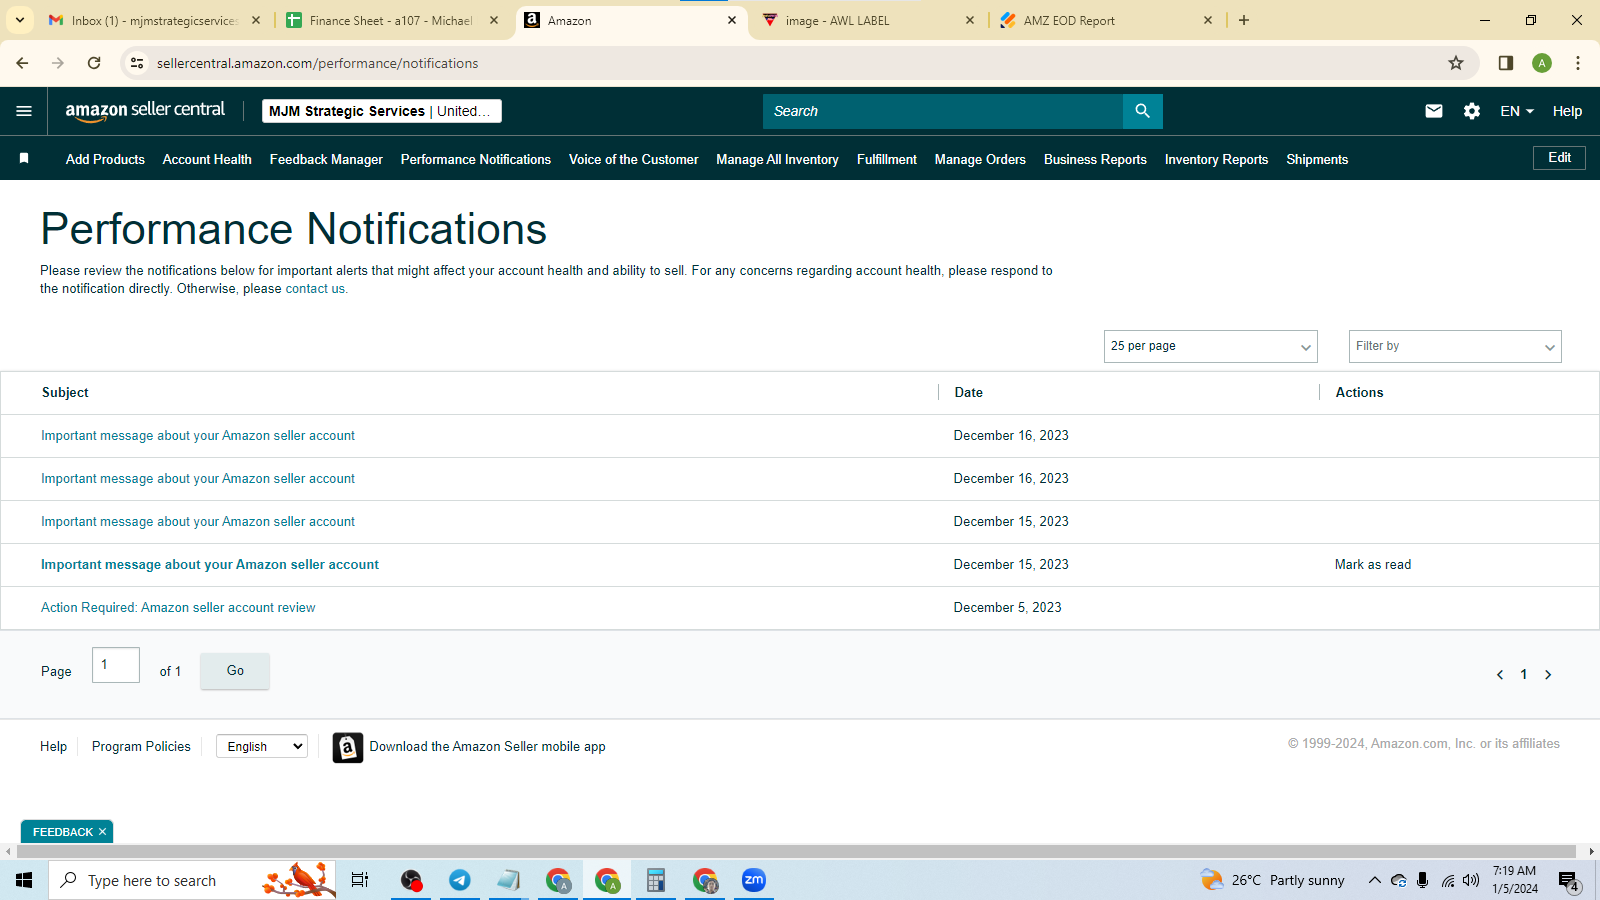The image size is (1600, 900).
Task: Go to next page arrow
Action: [x=1548, y=675]
